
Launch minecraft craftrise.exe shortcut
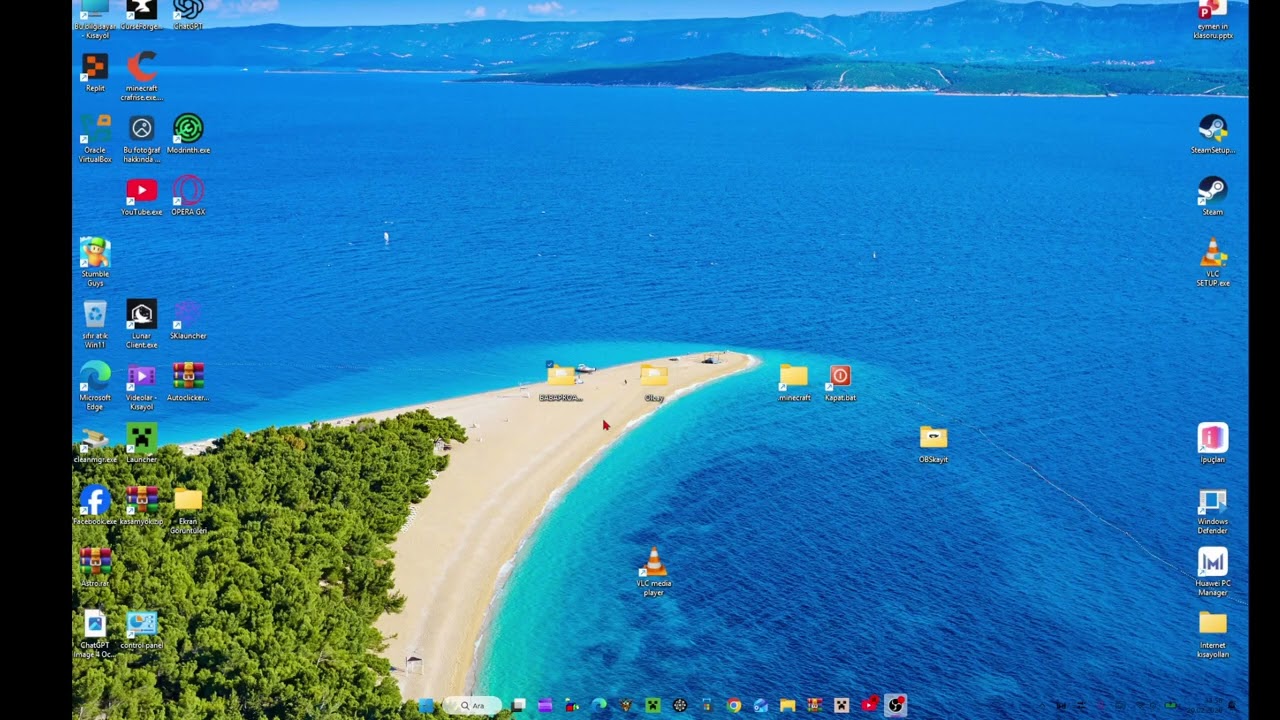(x=141, y=76)
